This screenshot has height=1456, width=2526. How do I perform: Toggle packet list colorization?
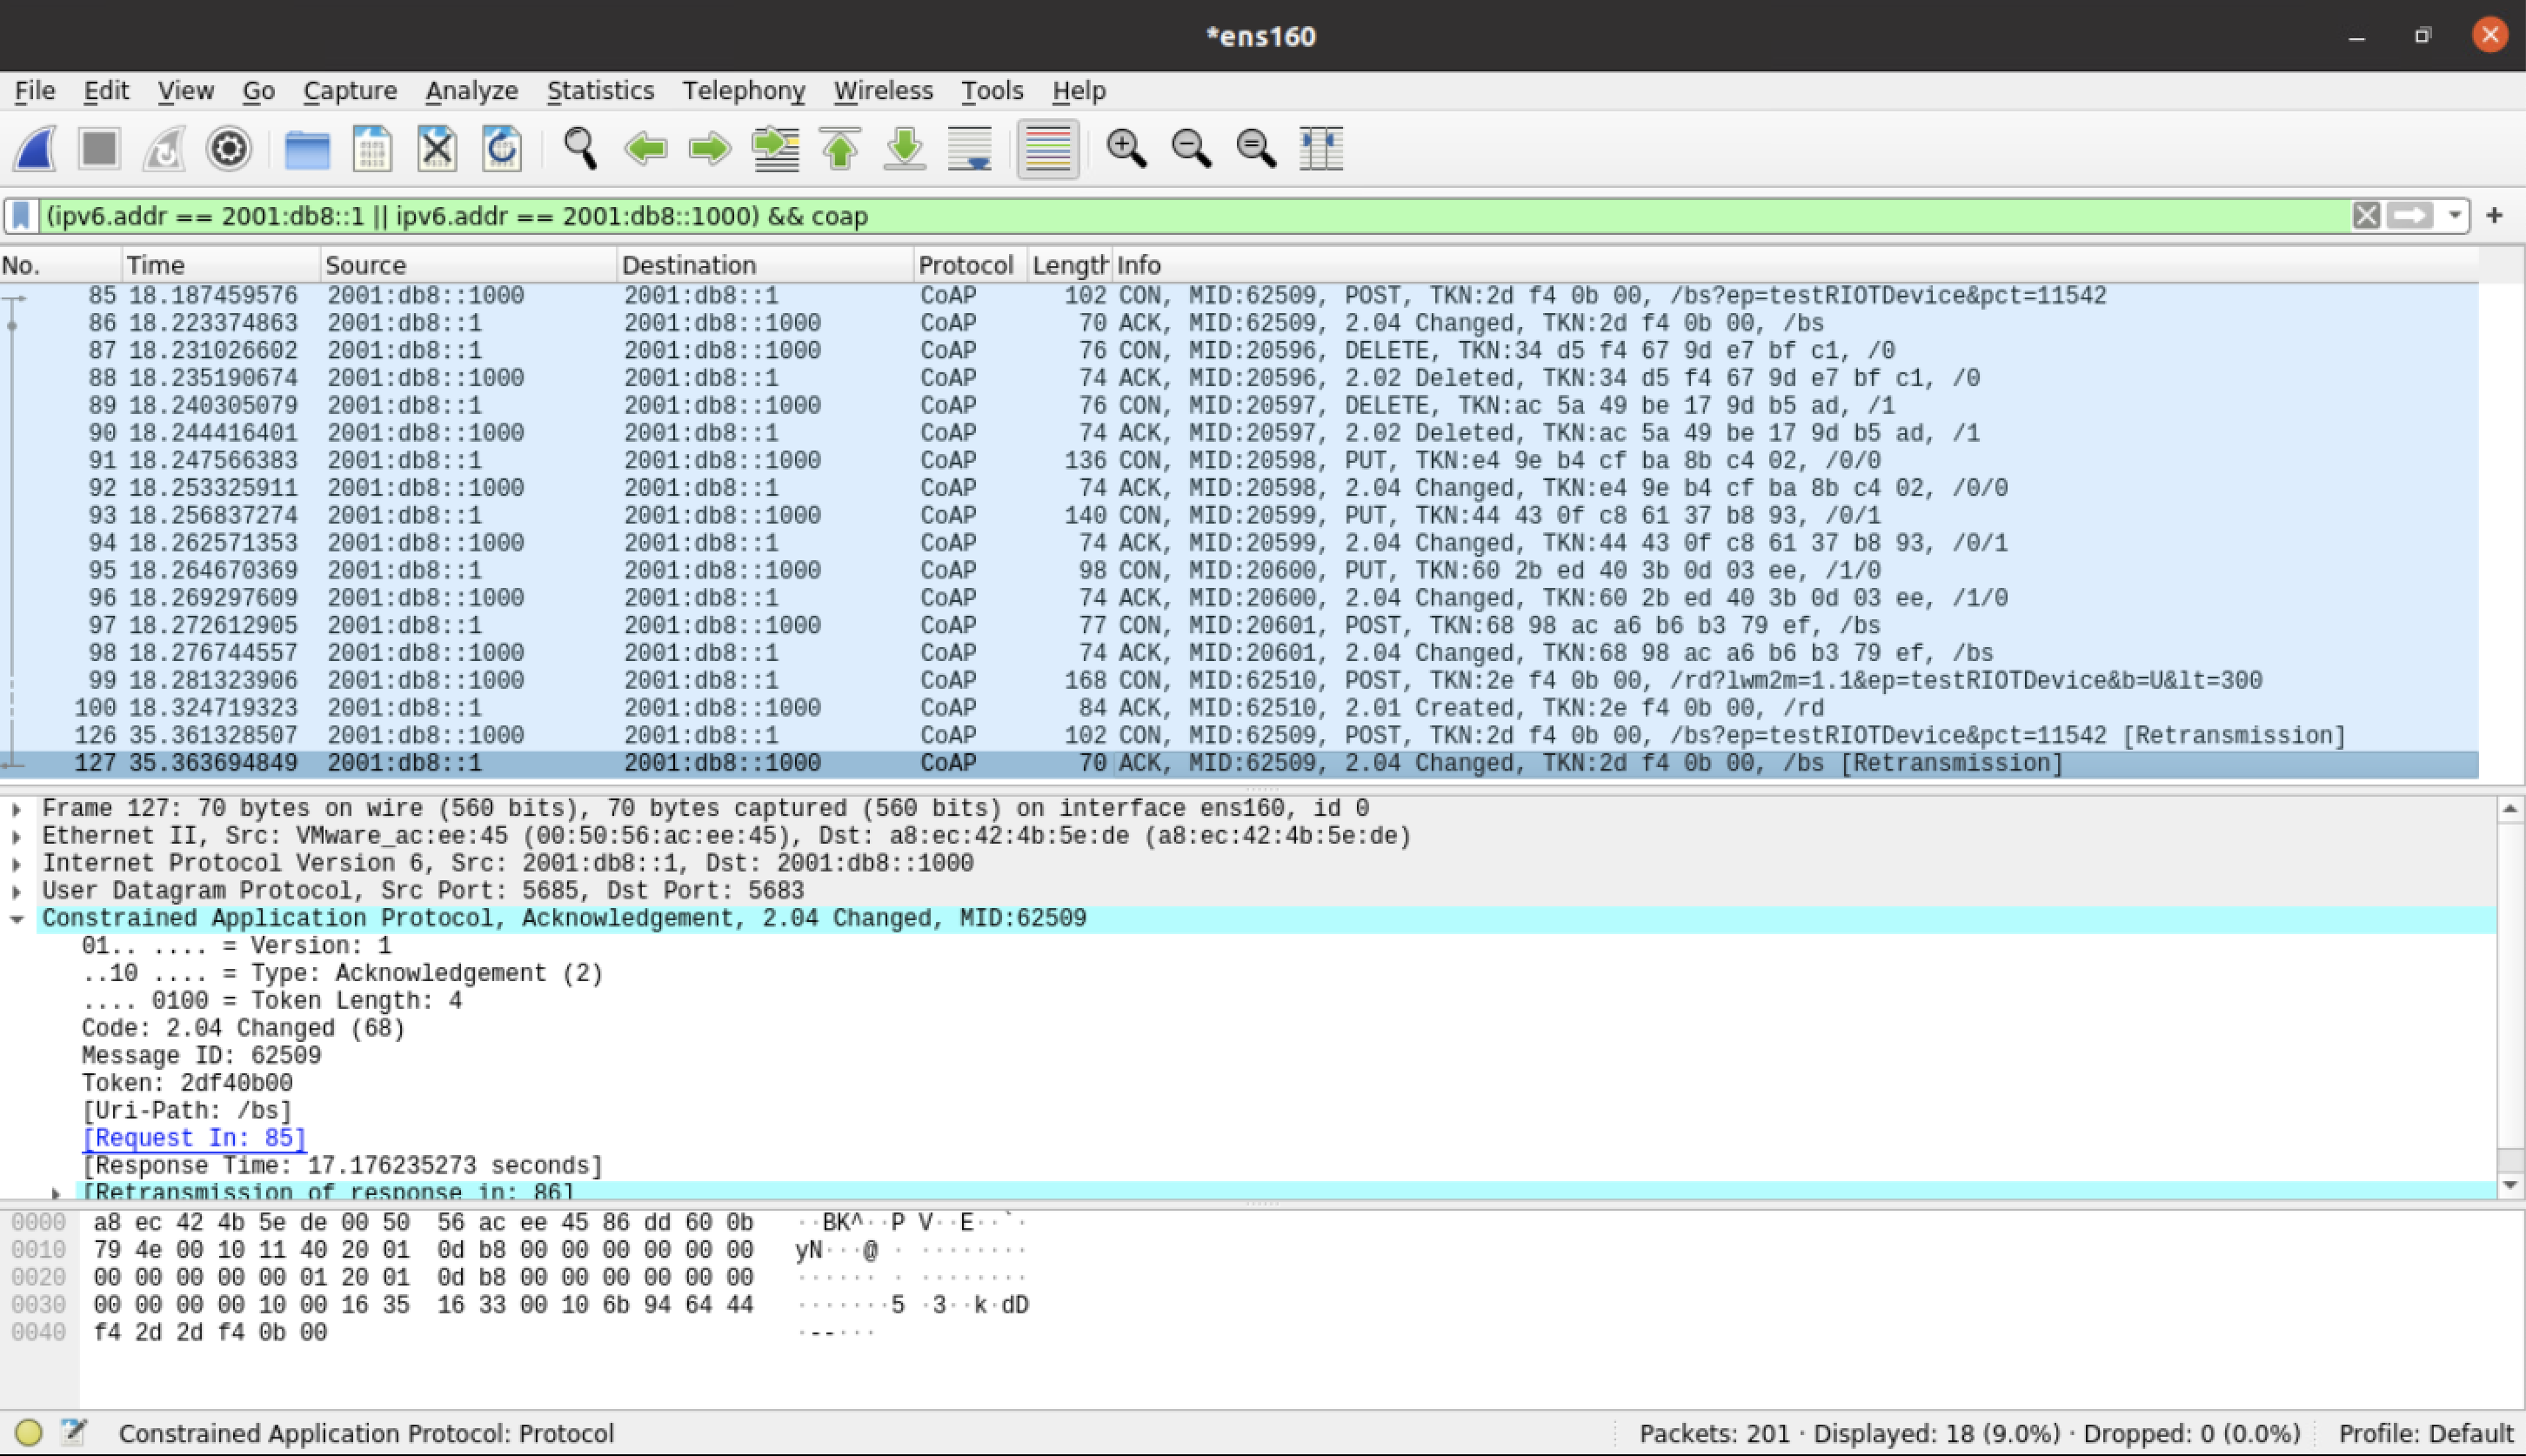[1046, 148]
